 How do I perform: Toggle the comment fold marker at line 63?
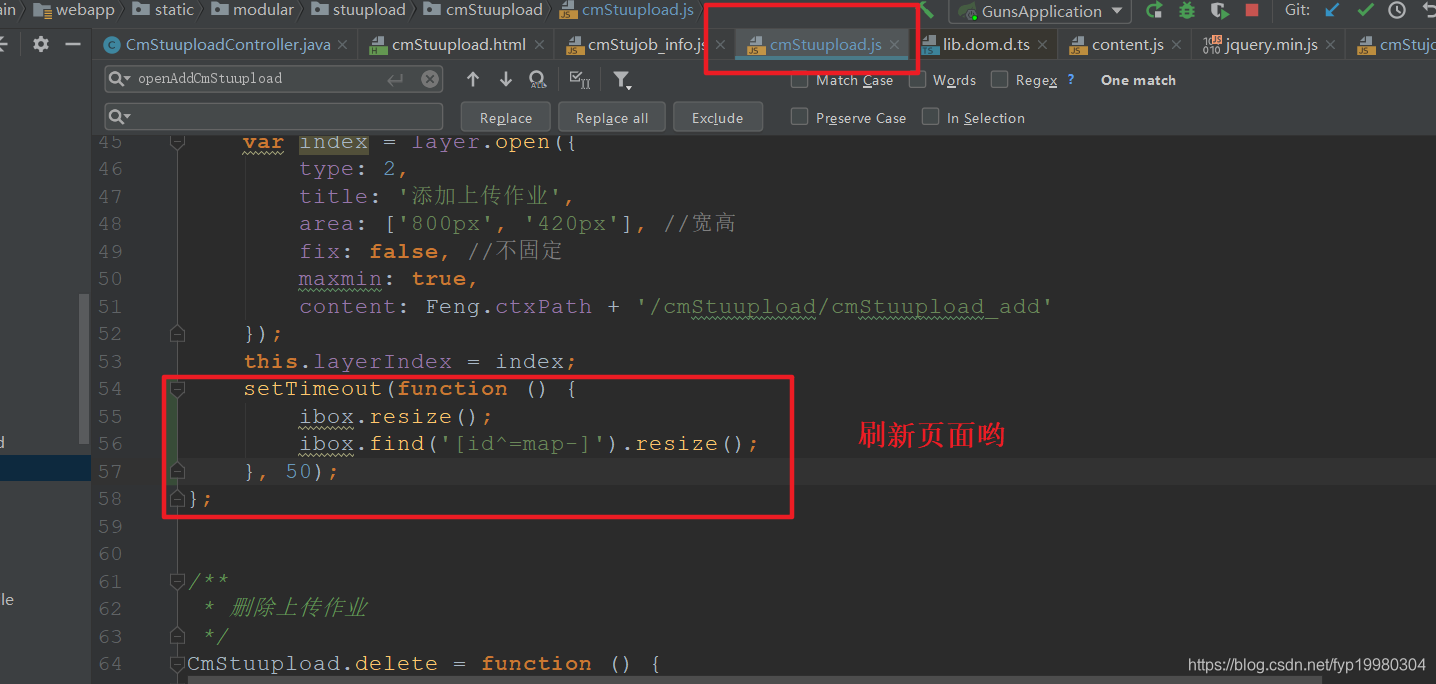point(177,636)
